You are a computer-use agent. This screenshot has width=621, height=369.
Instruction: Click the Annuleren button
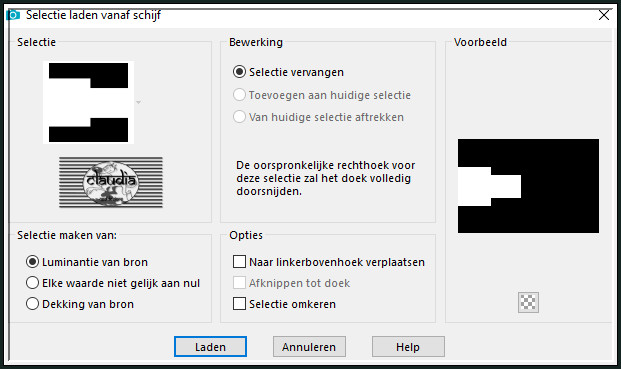point(309,347)
